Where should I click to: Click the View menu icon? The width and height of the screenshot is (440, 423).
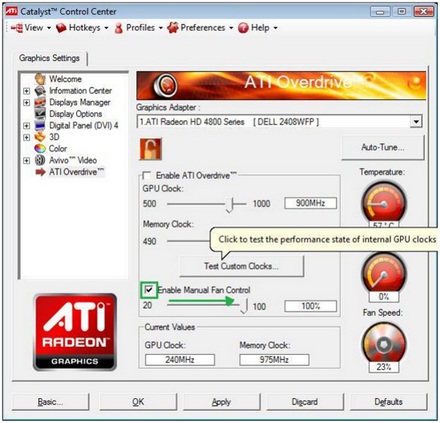point(17,28)
